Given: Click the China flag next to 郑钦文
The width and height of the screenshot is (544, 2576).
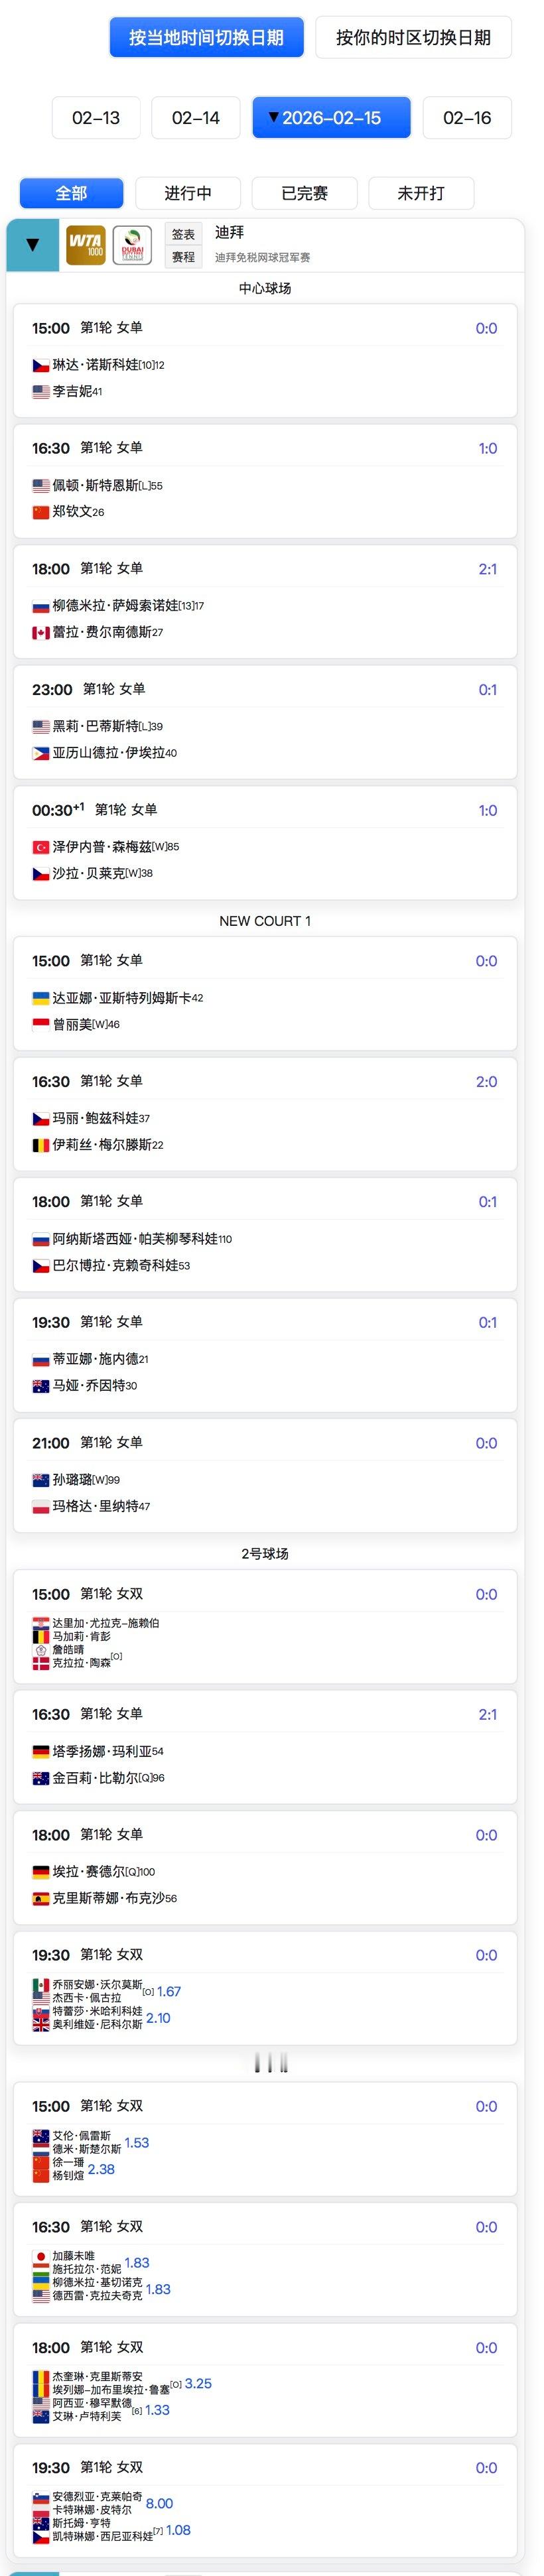Looking at the screenshot, I should (x=41, y=512).
